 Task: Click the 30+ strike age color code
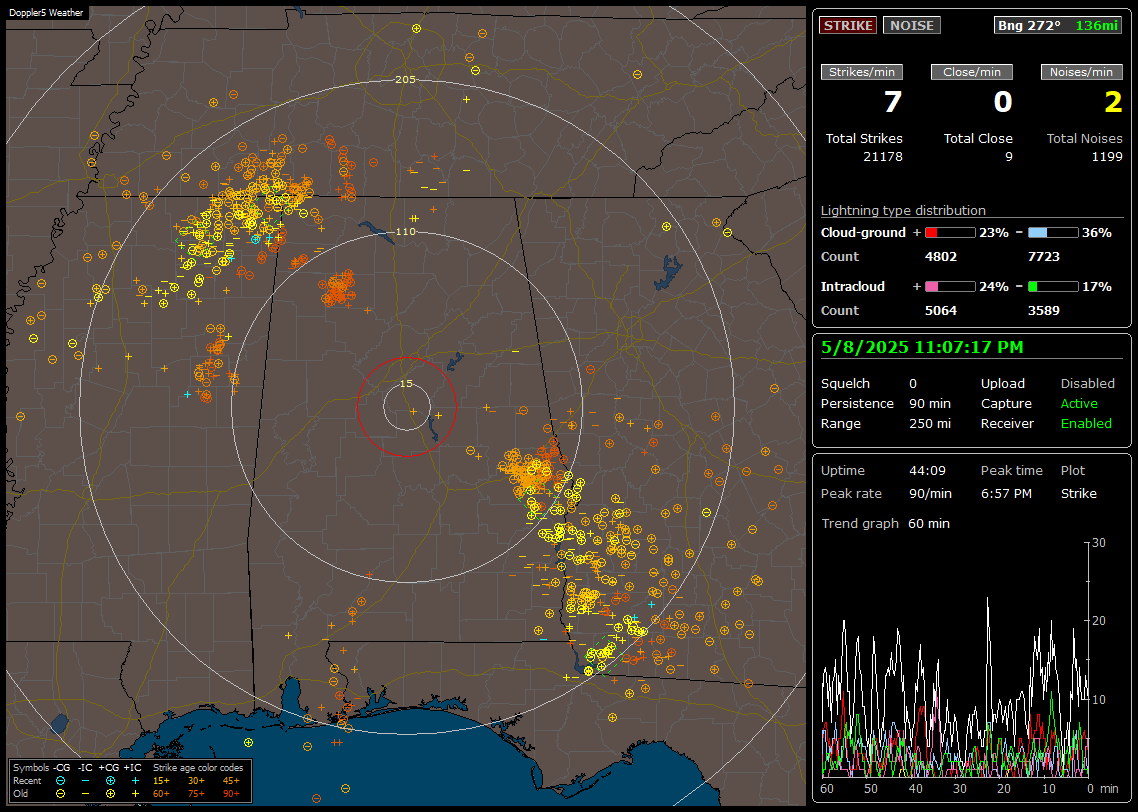[x=196, y=781]
